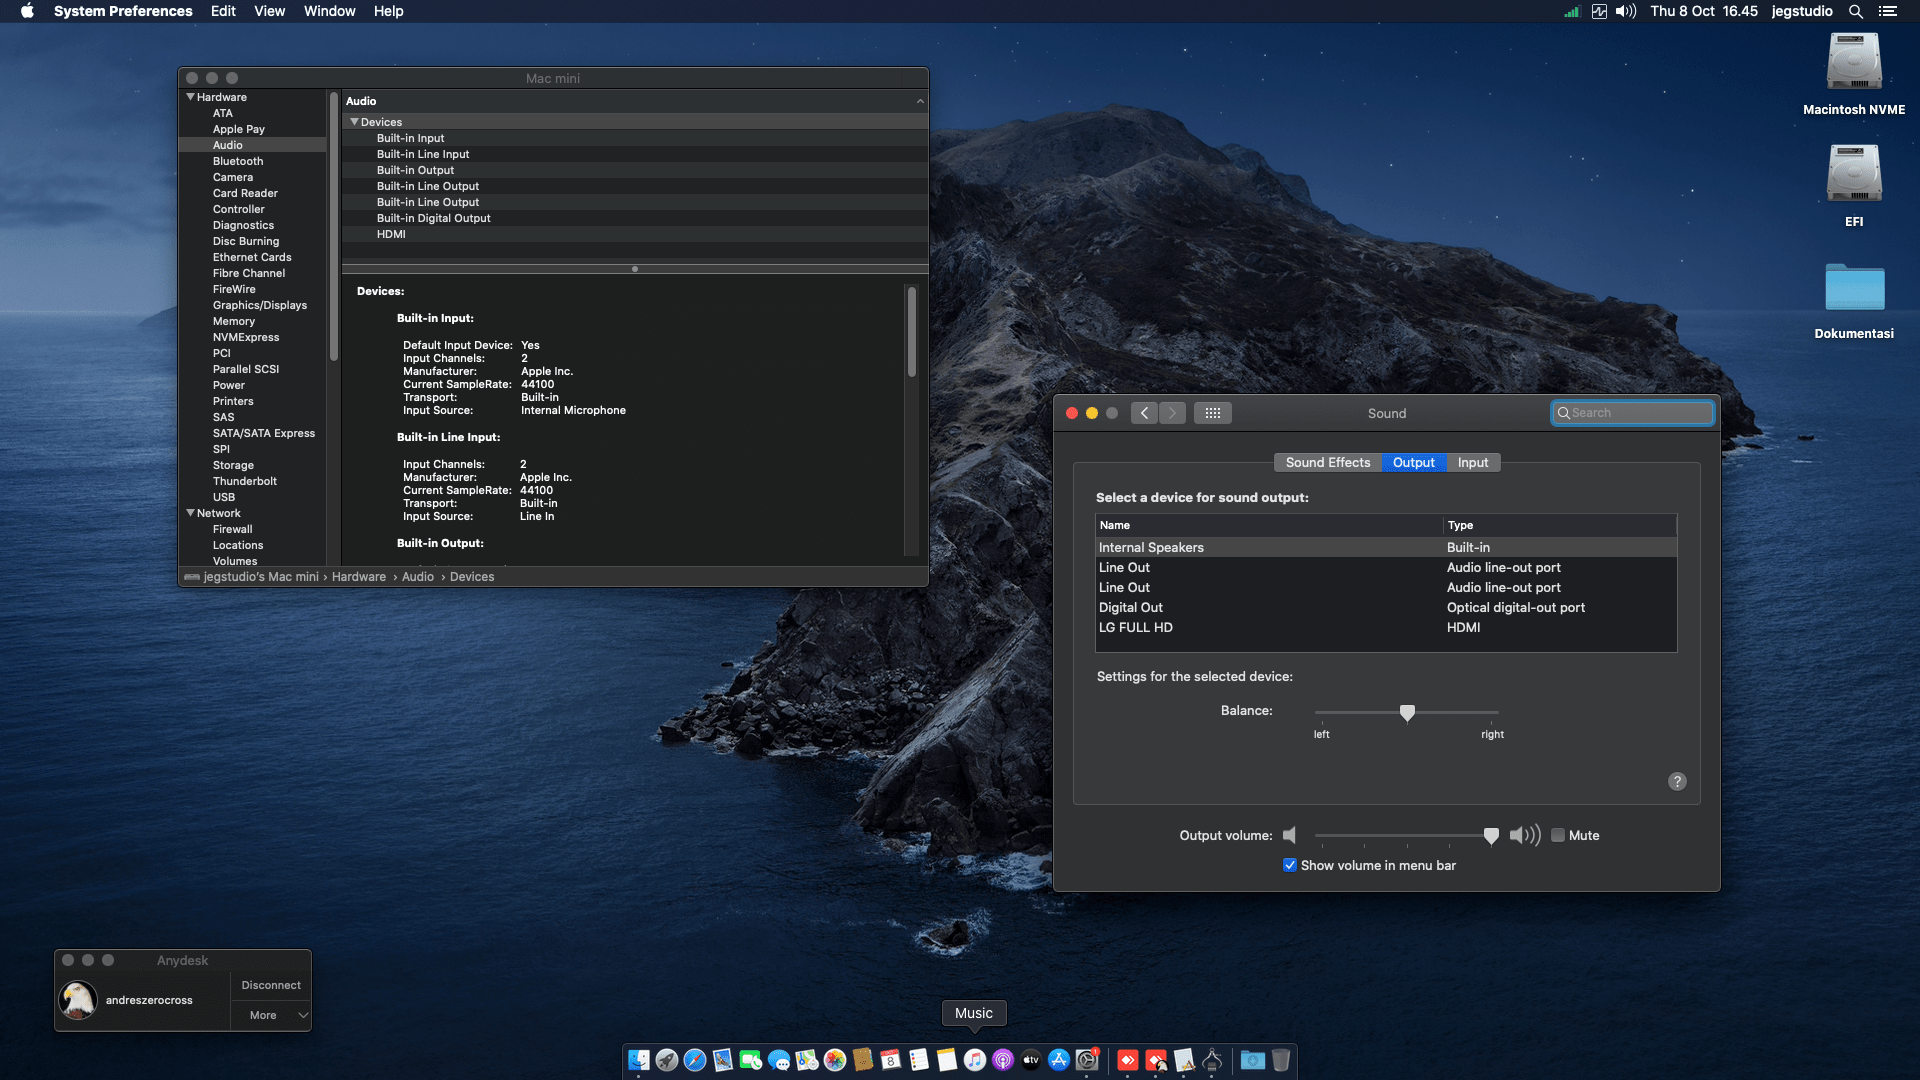1920x1080 pixels.
Task: Click Show All grid icon in Sound window
Action: coord(1212,413)
